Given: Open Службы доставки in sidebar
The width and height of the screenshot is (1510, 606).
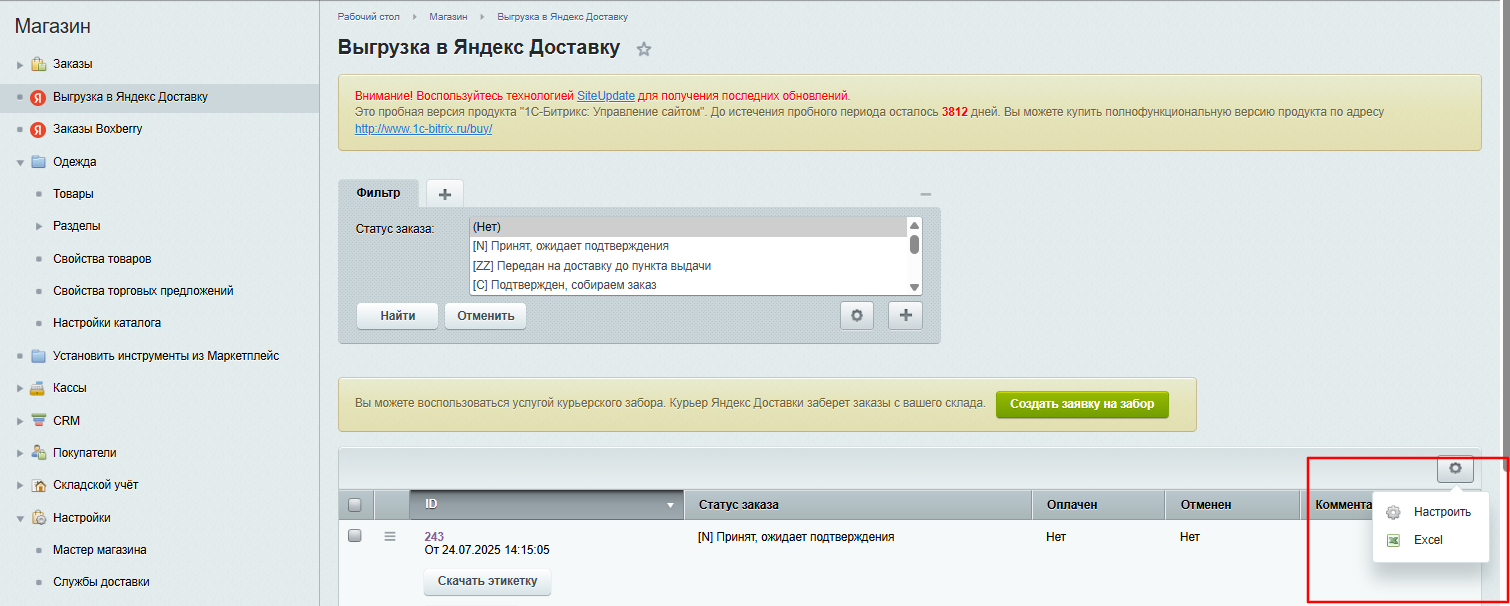Looking at the screenshot, I should [x=101, y=582].
